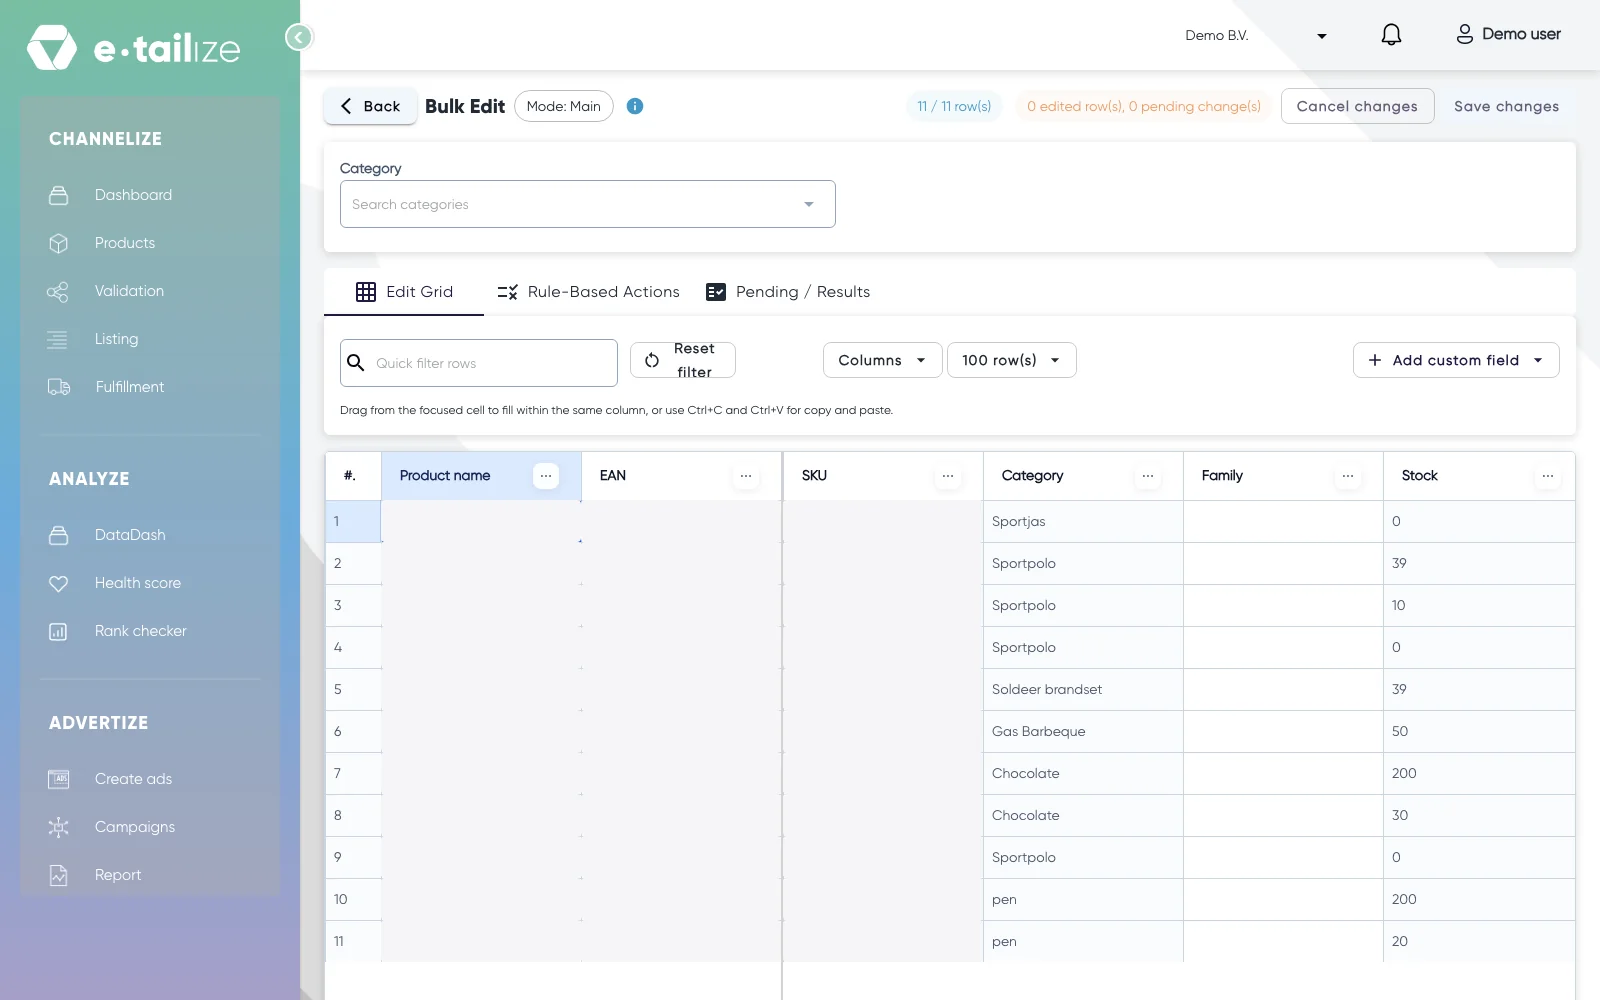This screenshot has width=1600, height=1000.
Task: Click the Stock cell with value 50
Action: point(1479,731)
